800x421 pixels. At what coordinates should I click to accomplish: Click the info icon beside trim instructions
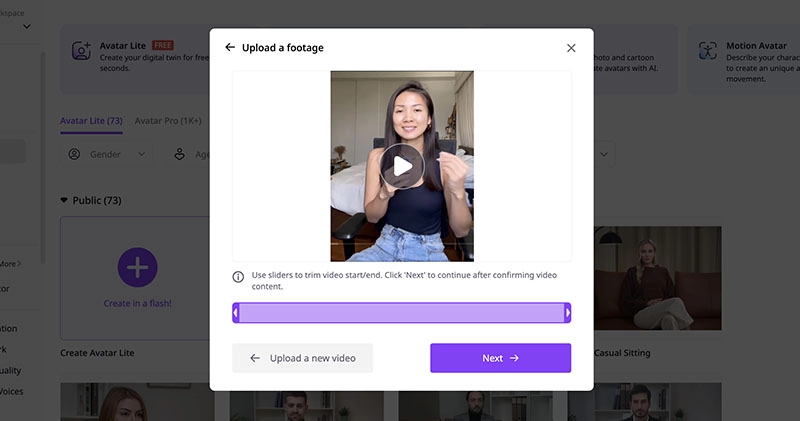238,277
